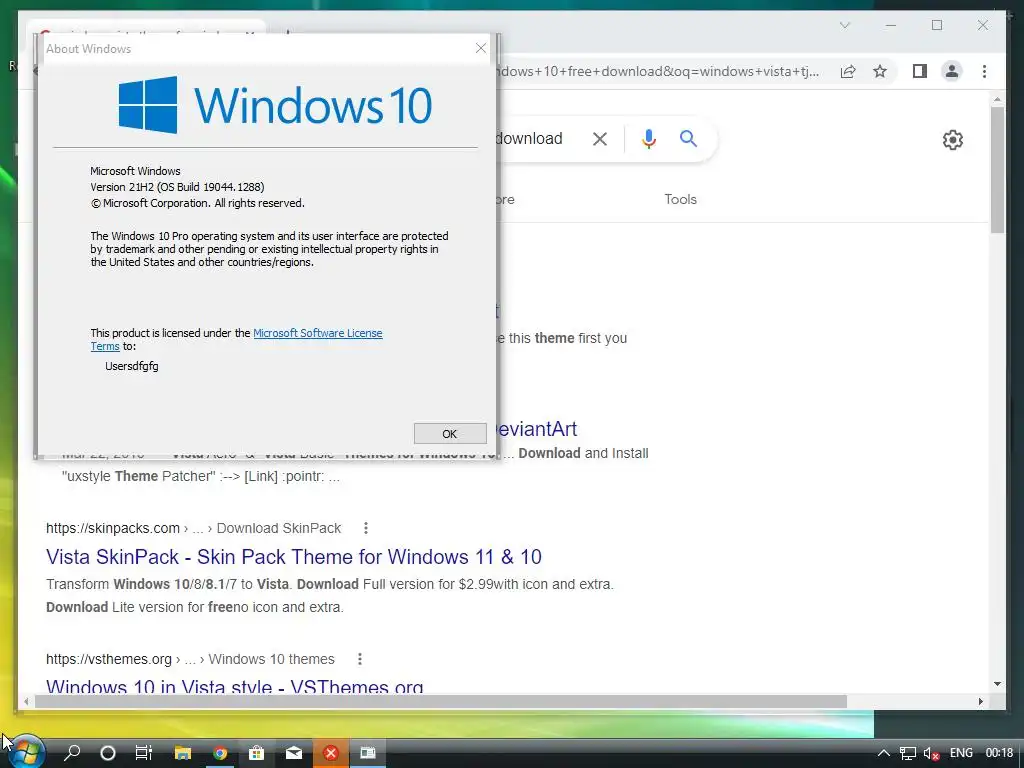1024x768 pixels.
Task: Close the About Windows dialog
Action: click(481, 48)
